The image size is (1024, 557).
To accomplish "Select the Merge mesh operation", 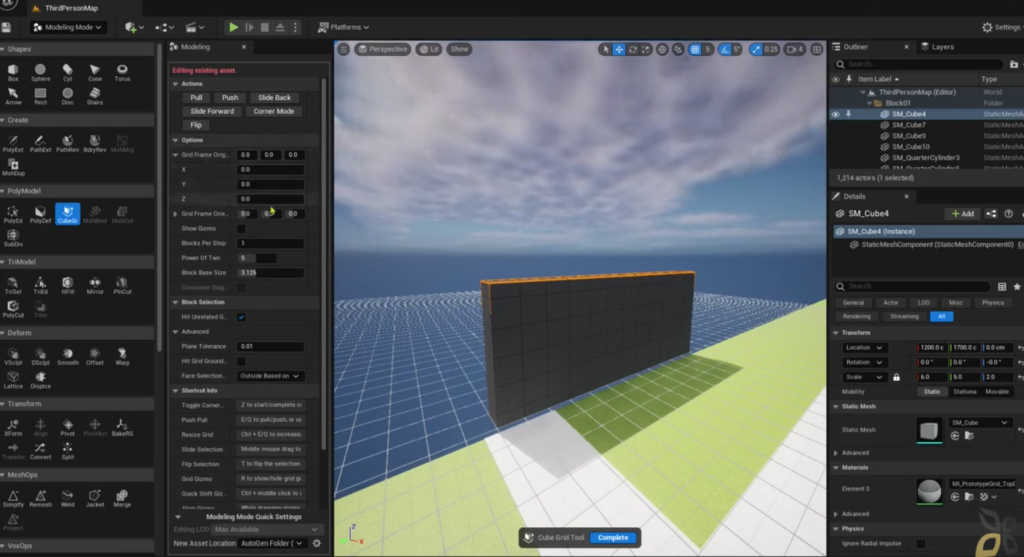I will pyautogui.click(x=122, y=498).
